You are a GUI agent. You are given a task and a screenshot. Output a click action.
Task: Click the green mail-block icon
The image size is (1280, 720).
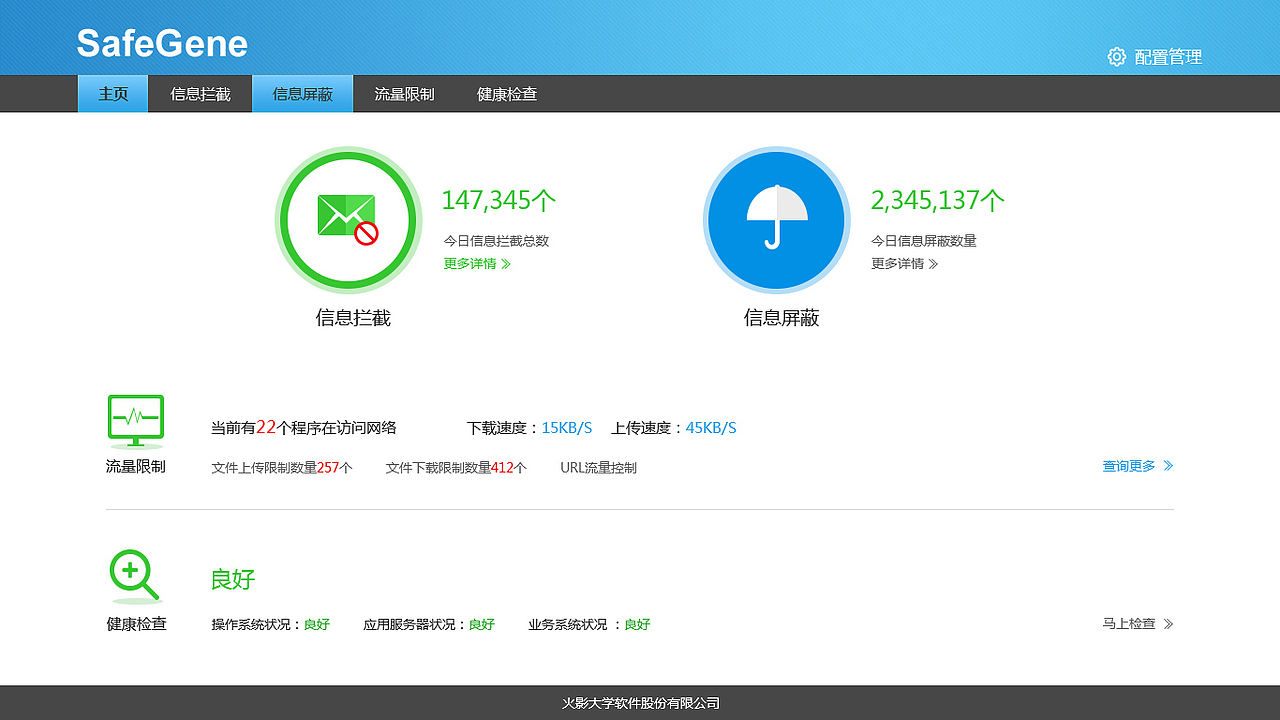click(x=346, y=221)
